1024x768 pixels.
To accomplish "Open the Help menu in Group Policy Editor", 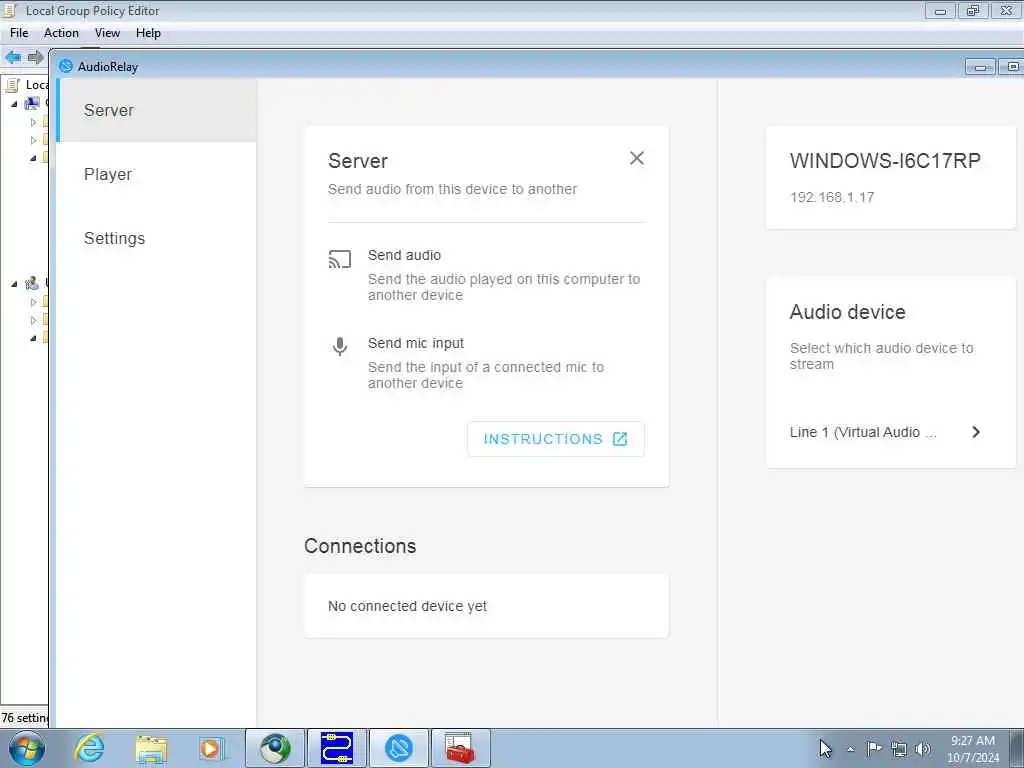I will tap(148, 33).
